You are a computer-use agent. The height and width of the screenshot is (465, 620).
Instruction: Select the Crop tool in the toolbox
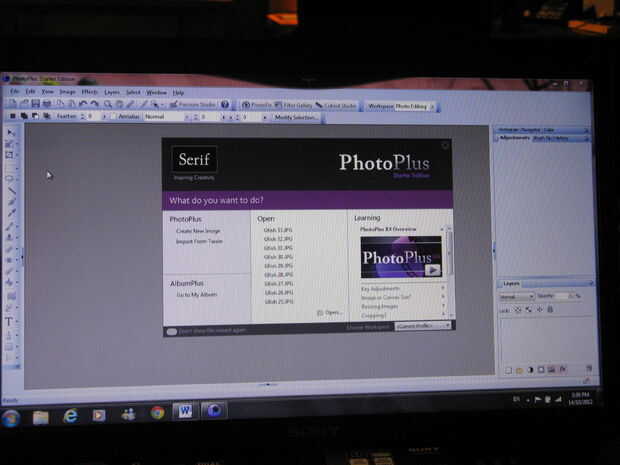9,155
